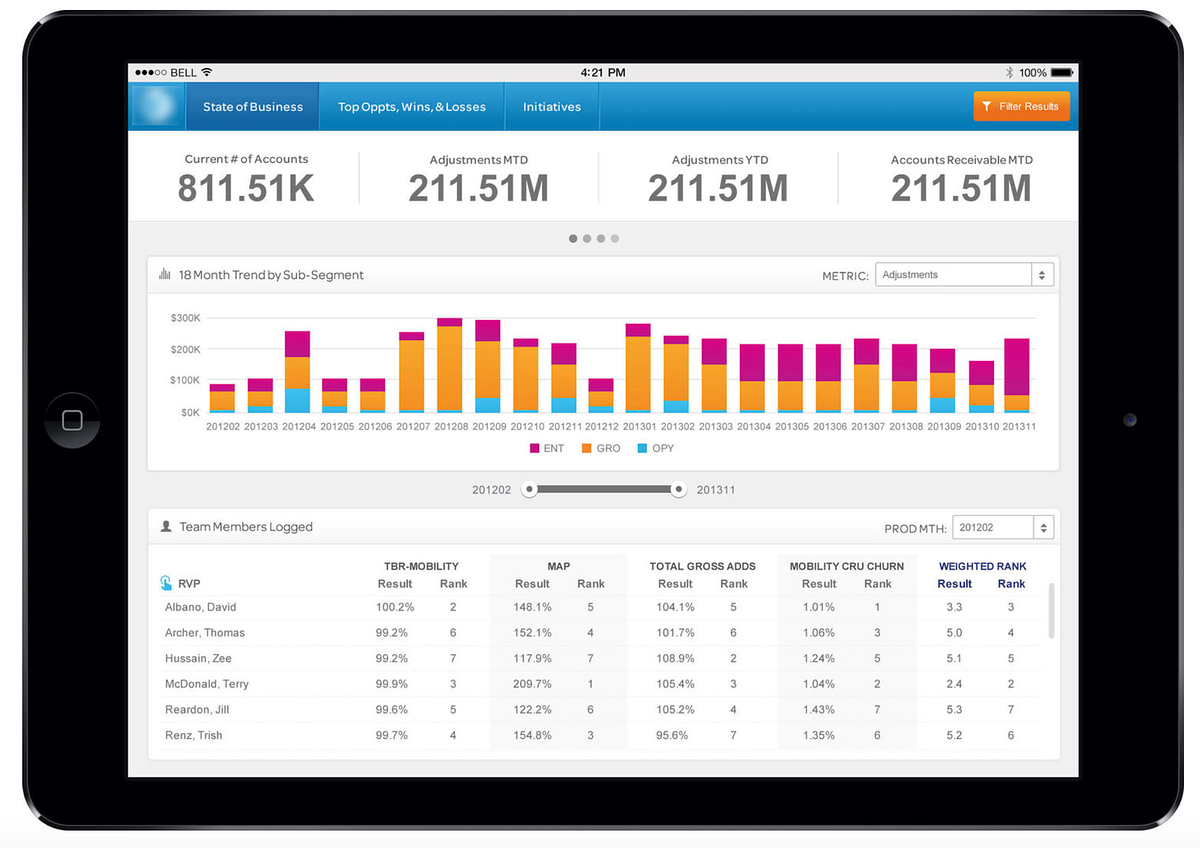Click the bar chart icon beside 18 Month Trend

click(165, 274)
